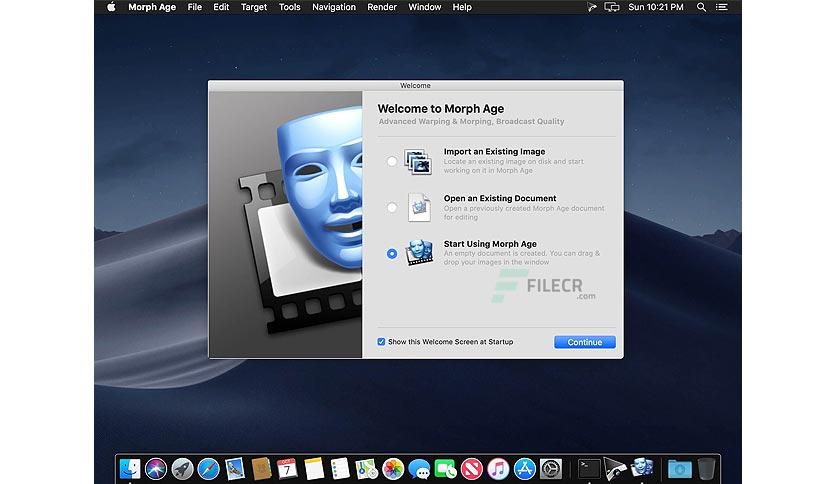Click the arrow status icon in menu bar
This screenshot has height=484, width=836.
click(591, 7)
